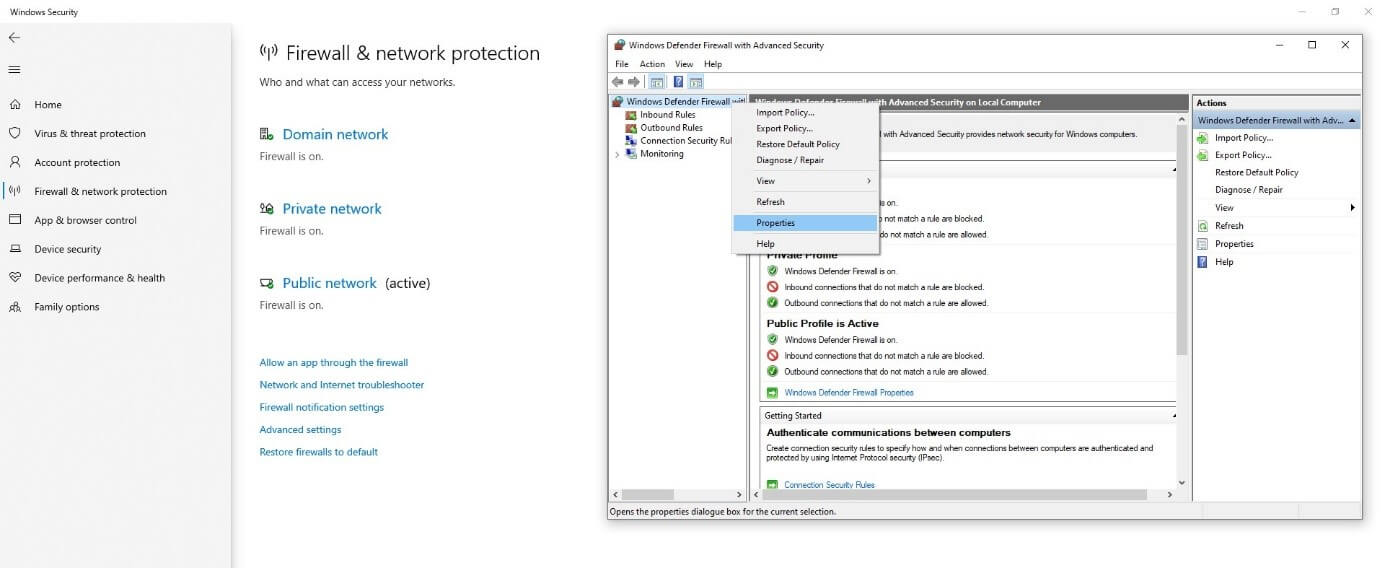Select Firewall & network protection sidebar item
Screen dimensions: 1385x568
(100, 192)
